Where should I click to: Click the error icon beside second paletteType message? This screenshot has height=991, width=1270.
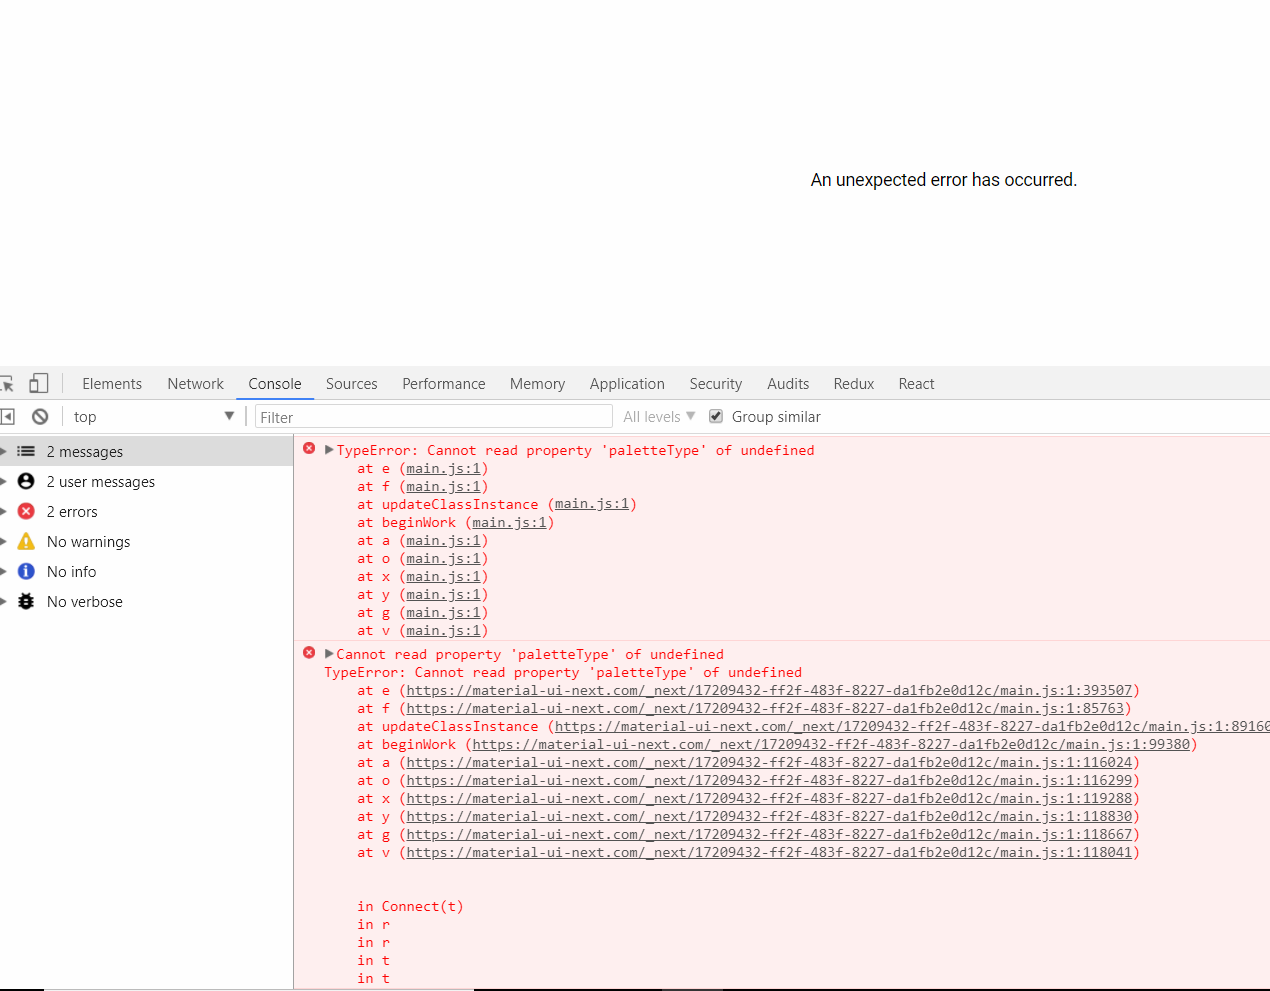[x=309, y=653]
